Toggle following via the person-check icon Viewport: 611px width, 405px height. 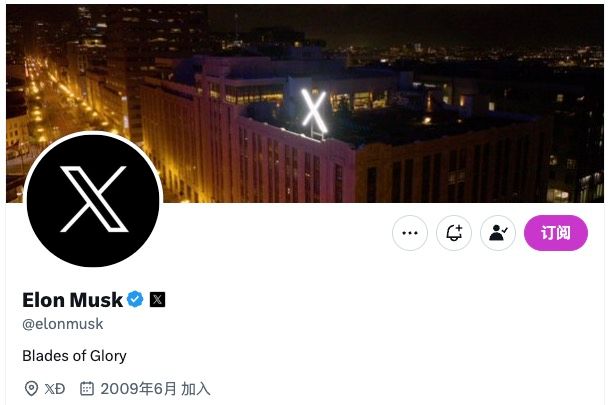(498, 233)
